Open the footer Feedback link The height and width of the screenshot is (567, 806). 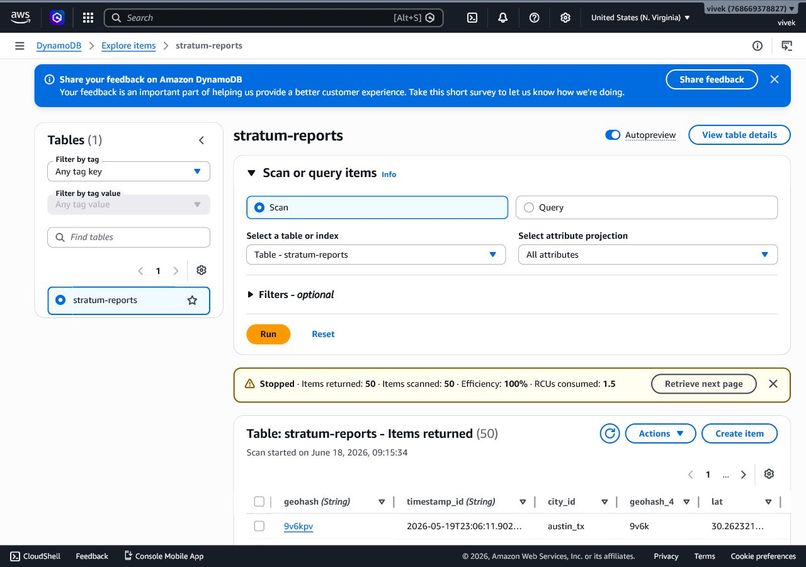click(x=92, y=556)
